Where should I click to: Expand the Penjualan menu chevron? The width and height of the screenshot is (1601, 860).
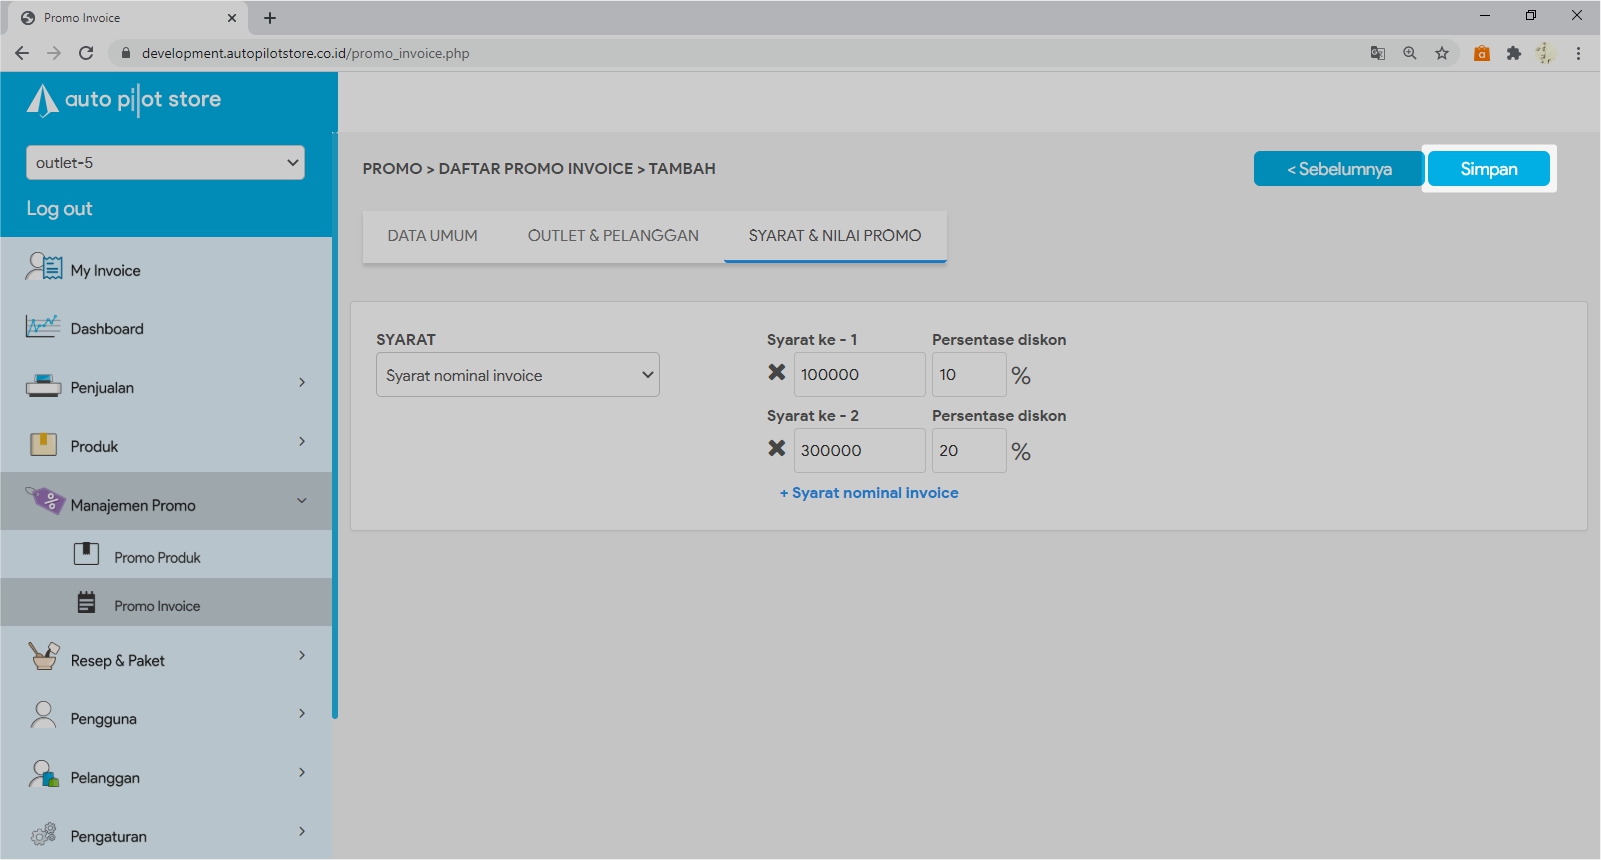click(302, 383)
